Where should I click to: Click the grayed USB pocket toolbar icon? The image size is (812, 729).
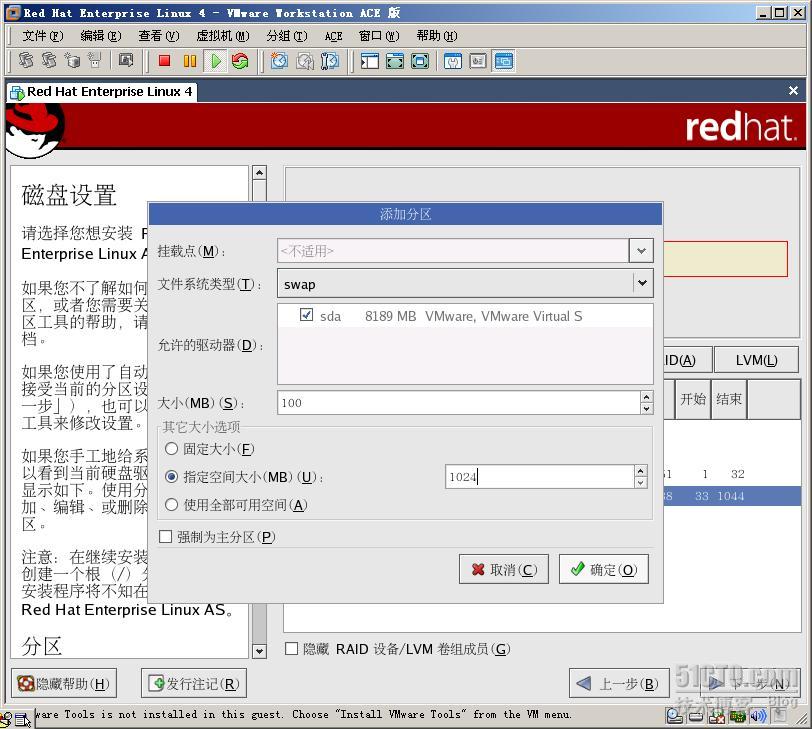(x=94, y=61)
